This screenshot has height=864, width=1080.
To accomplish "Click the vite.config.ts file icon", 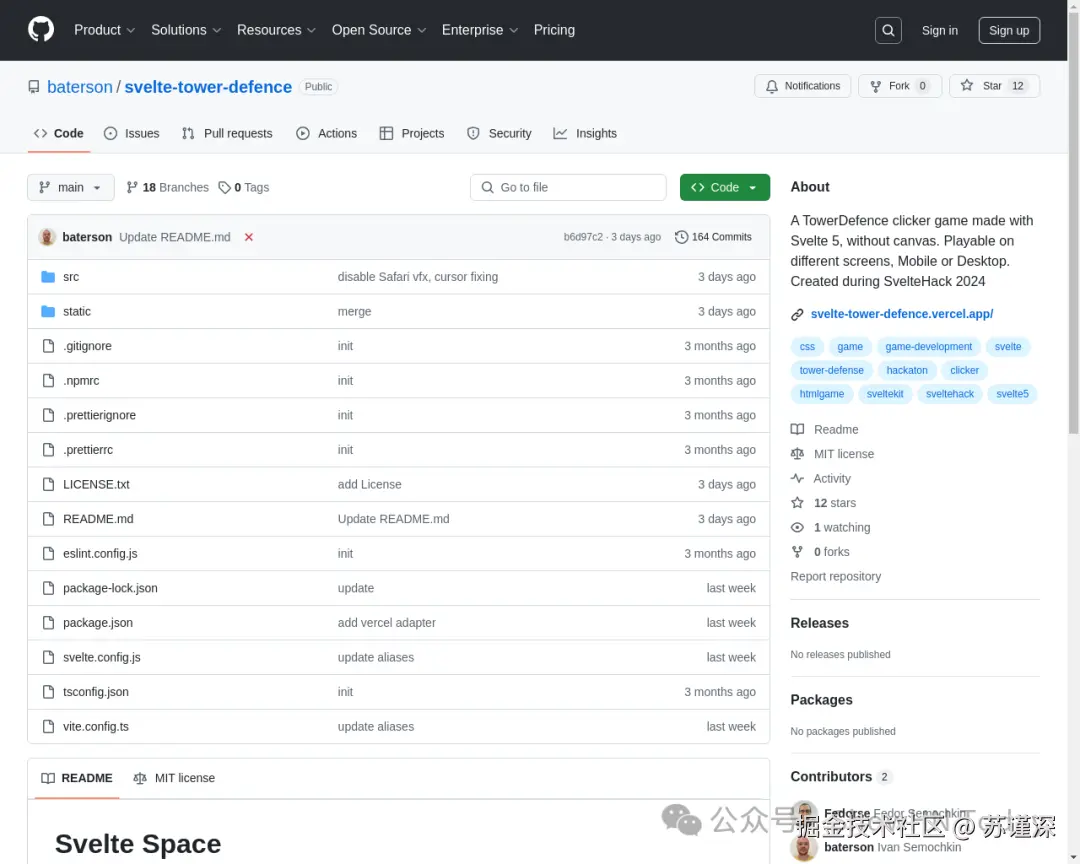I will [48, 726].
